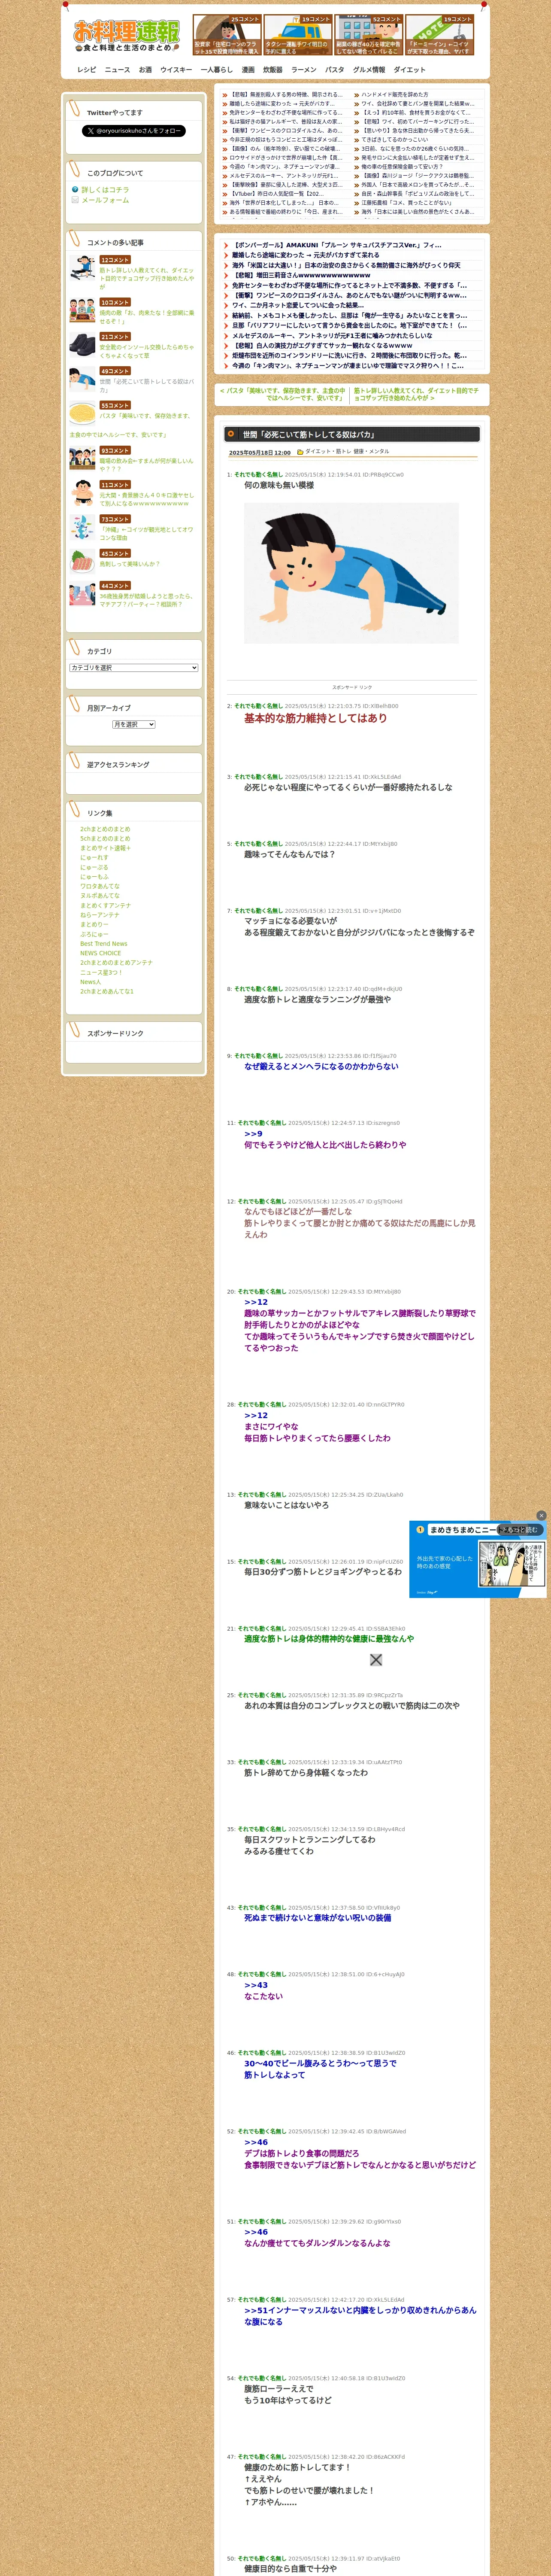Open the 2chまとめのまとめ link
This screenshot has width=551, height=2576.
105,829
